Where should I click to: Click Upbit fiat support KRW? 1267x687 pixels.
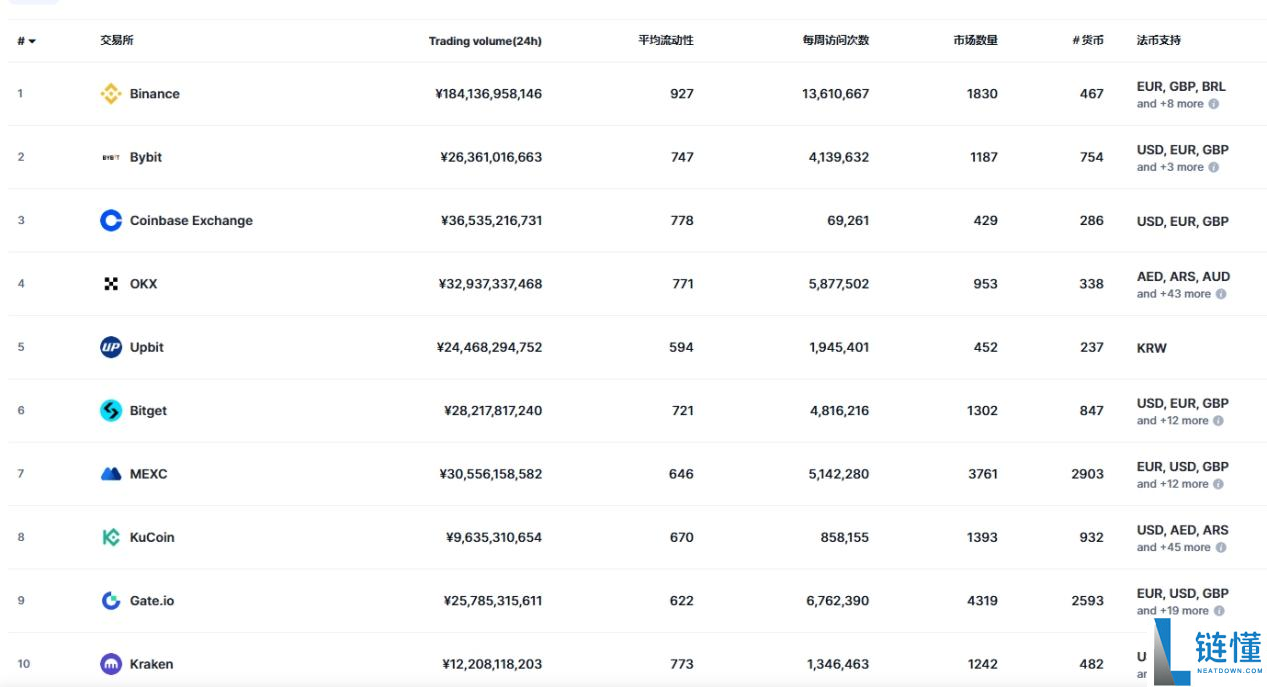click(1152, 348)
